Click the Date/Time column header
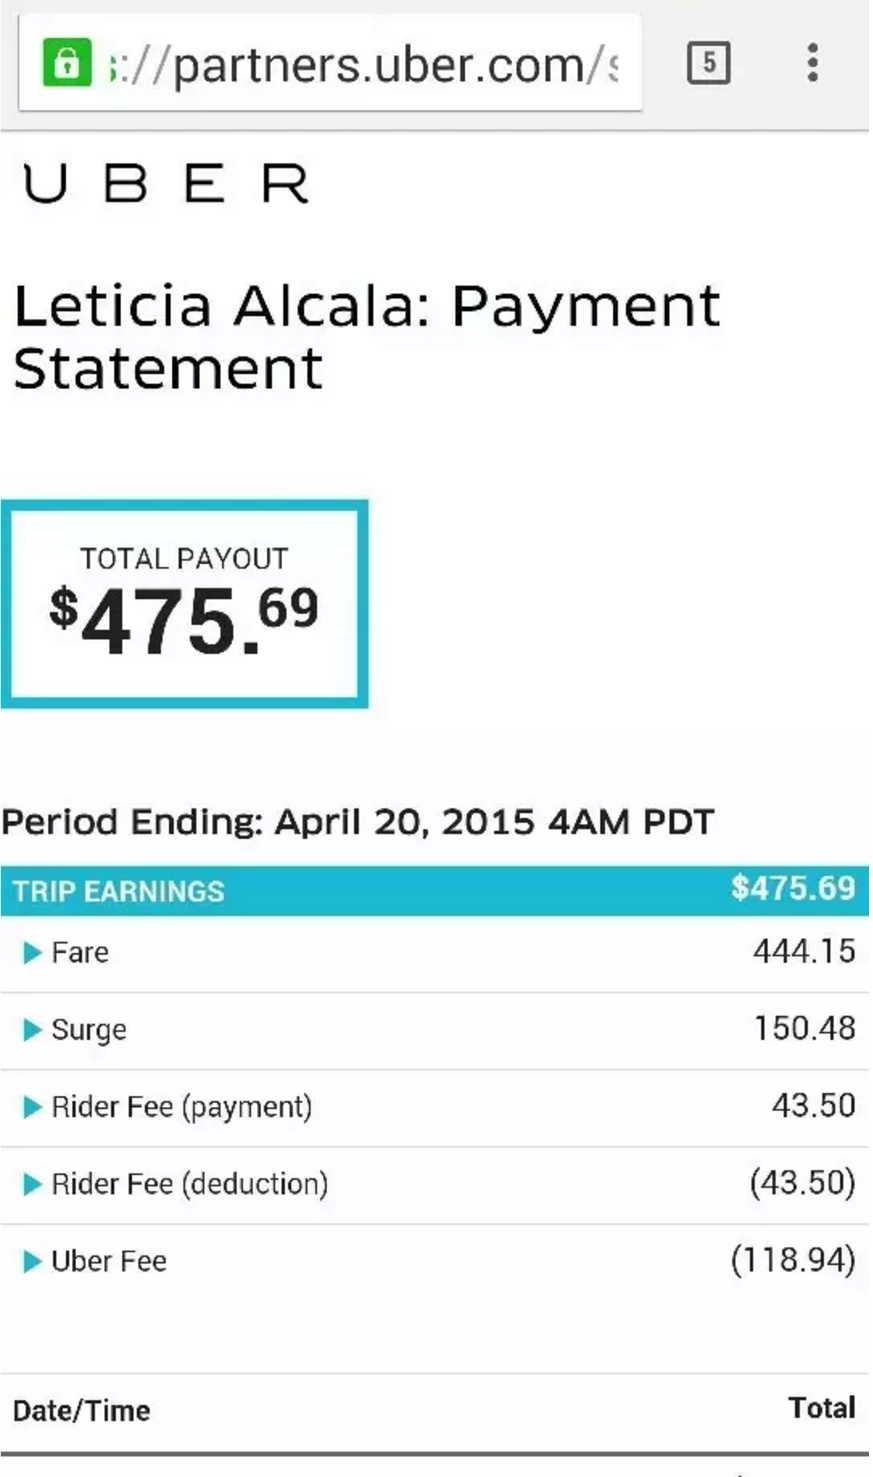Image resolution: width=873 pixels, height=1477 pixels. pyautogui.click(x=82, y=1410)
